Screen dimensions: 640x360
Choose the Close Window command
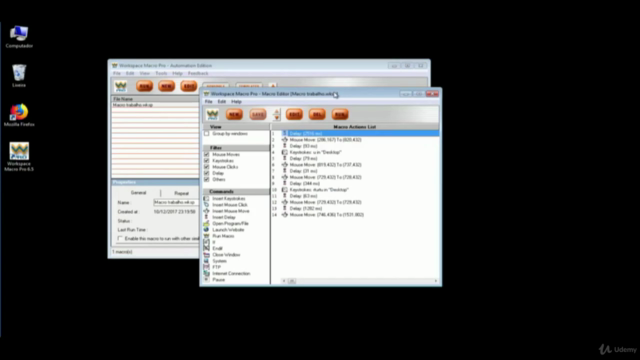coord(226,255)
